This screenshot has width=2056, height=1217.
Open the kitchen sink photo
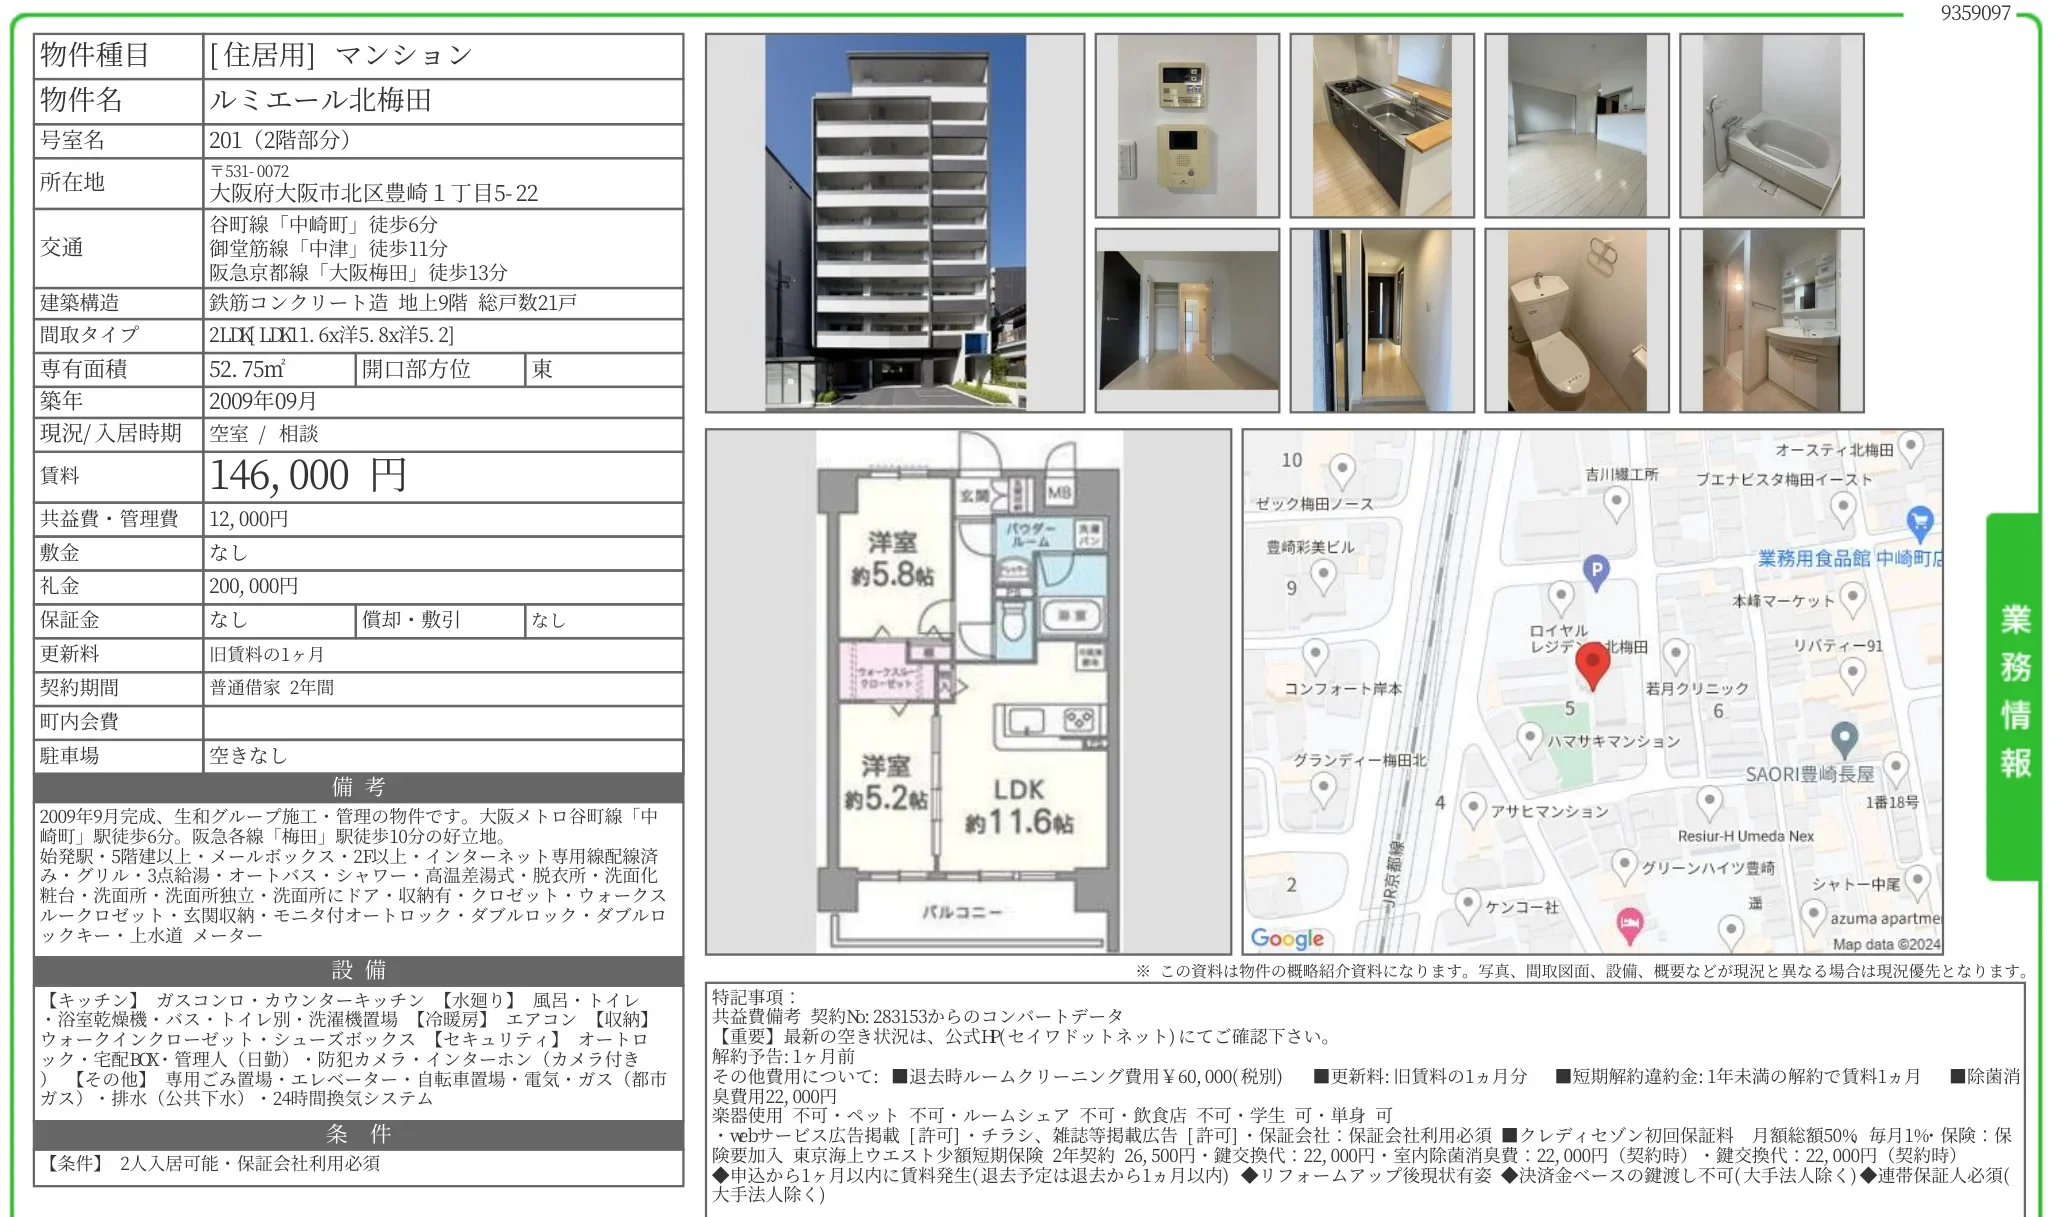(1381, 126)
